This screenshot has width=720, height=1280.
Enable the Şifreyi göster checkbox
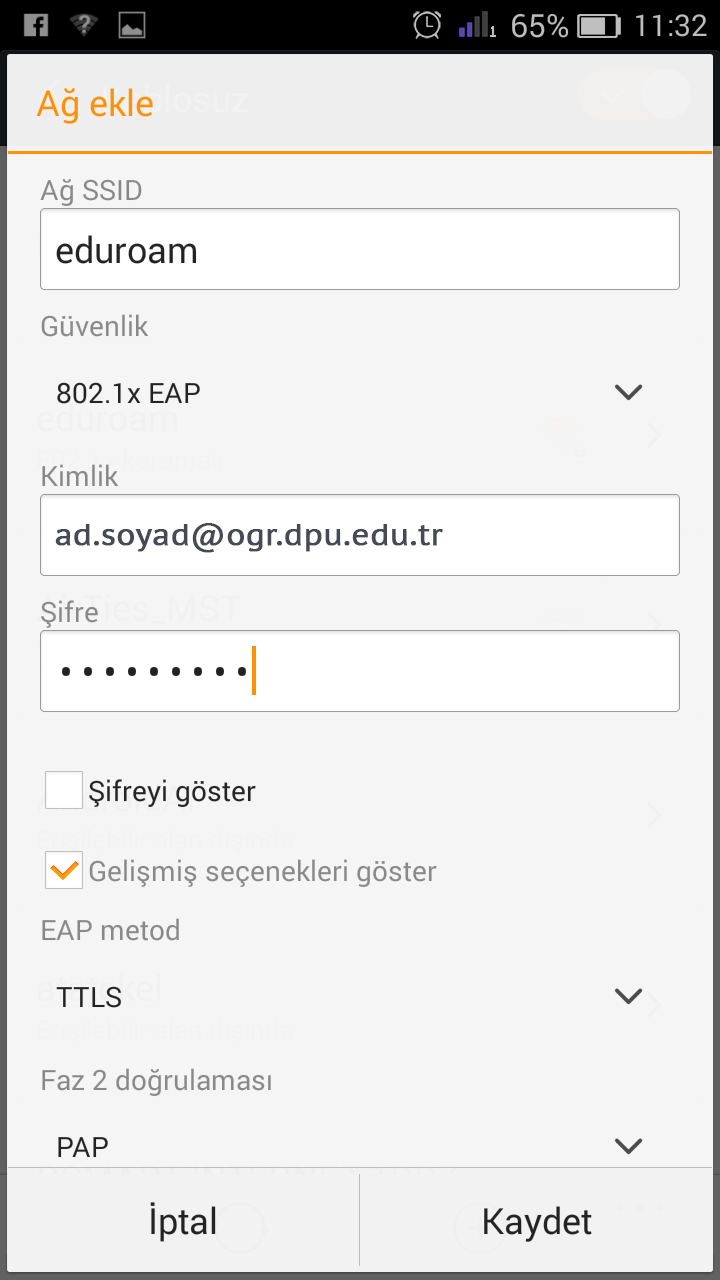click(x=64, y=790)
